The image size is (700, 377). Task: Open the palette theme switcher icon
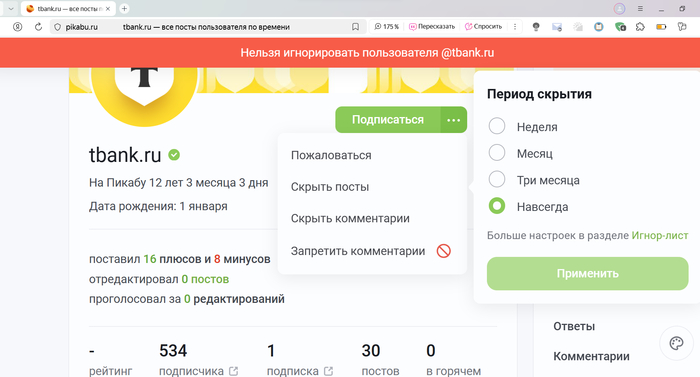coord(676,343)
